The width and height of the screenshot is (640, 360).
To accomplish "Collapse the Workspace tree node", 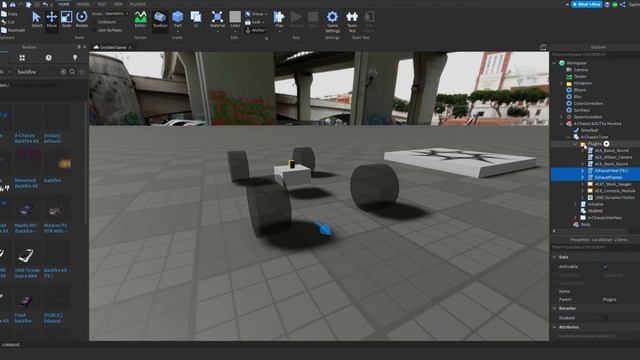I will [554, 63].
